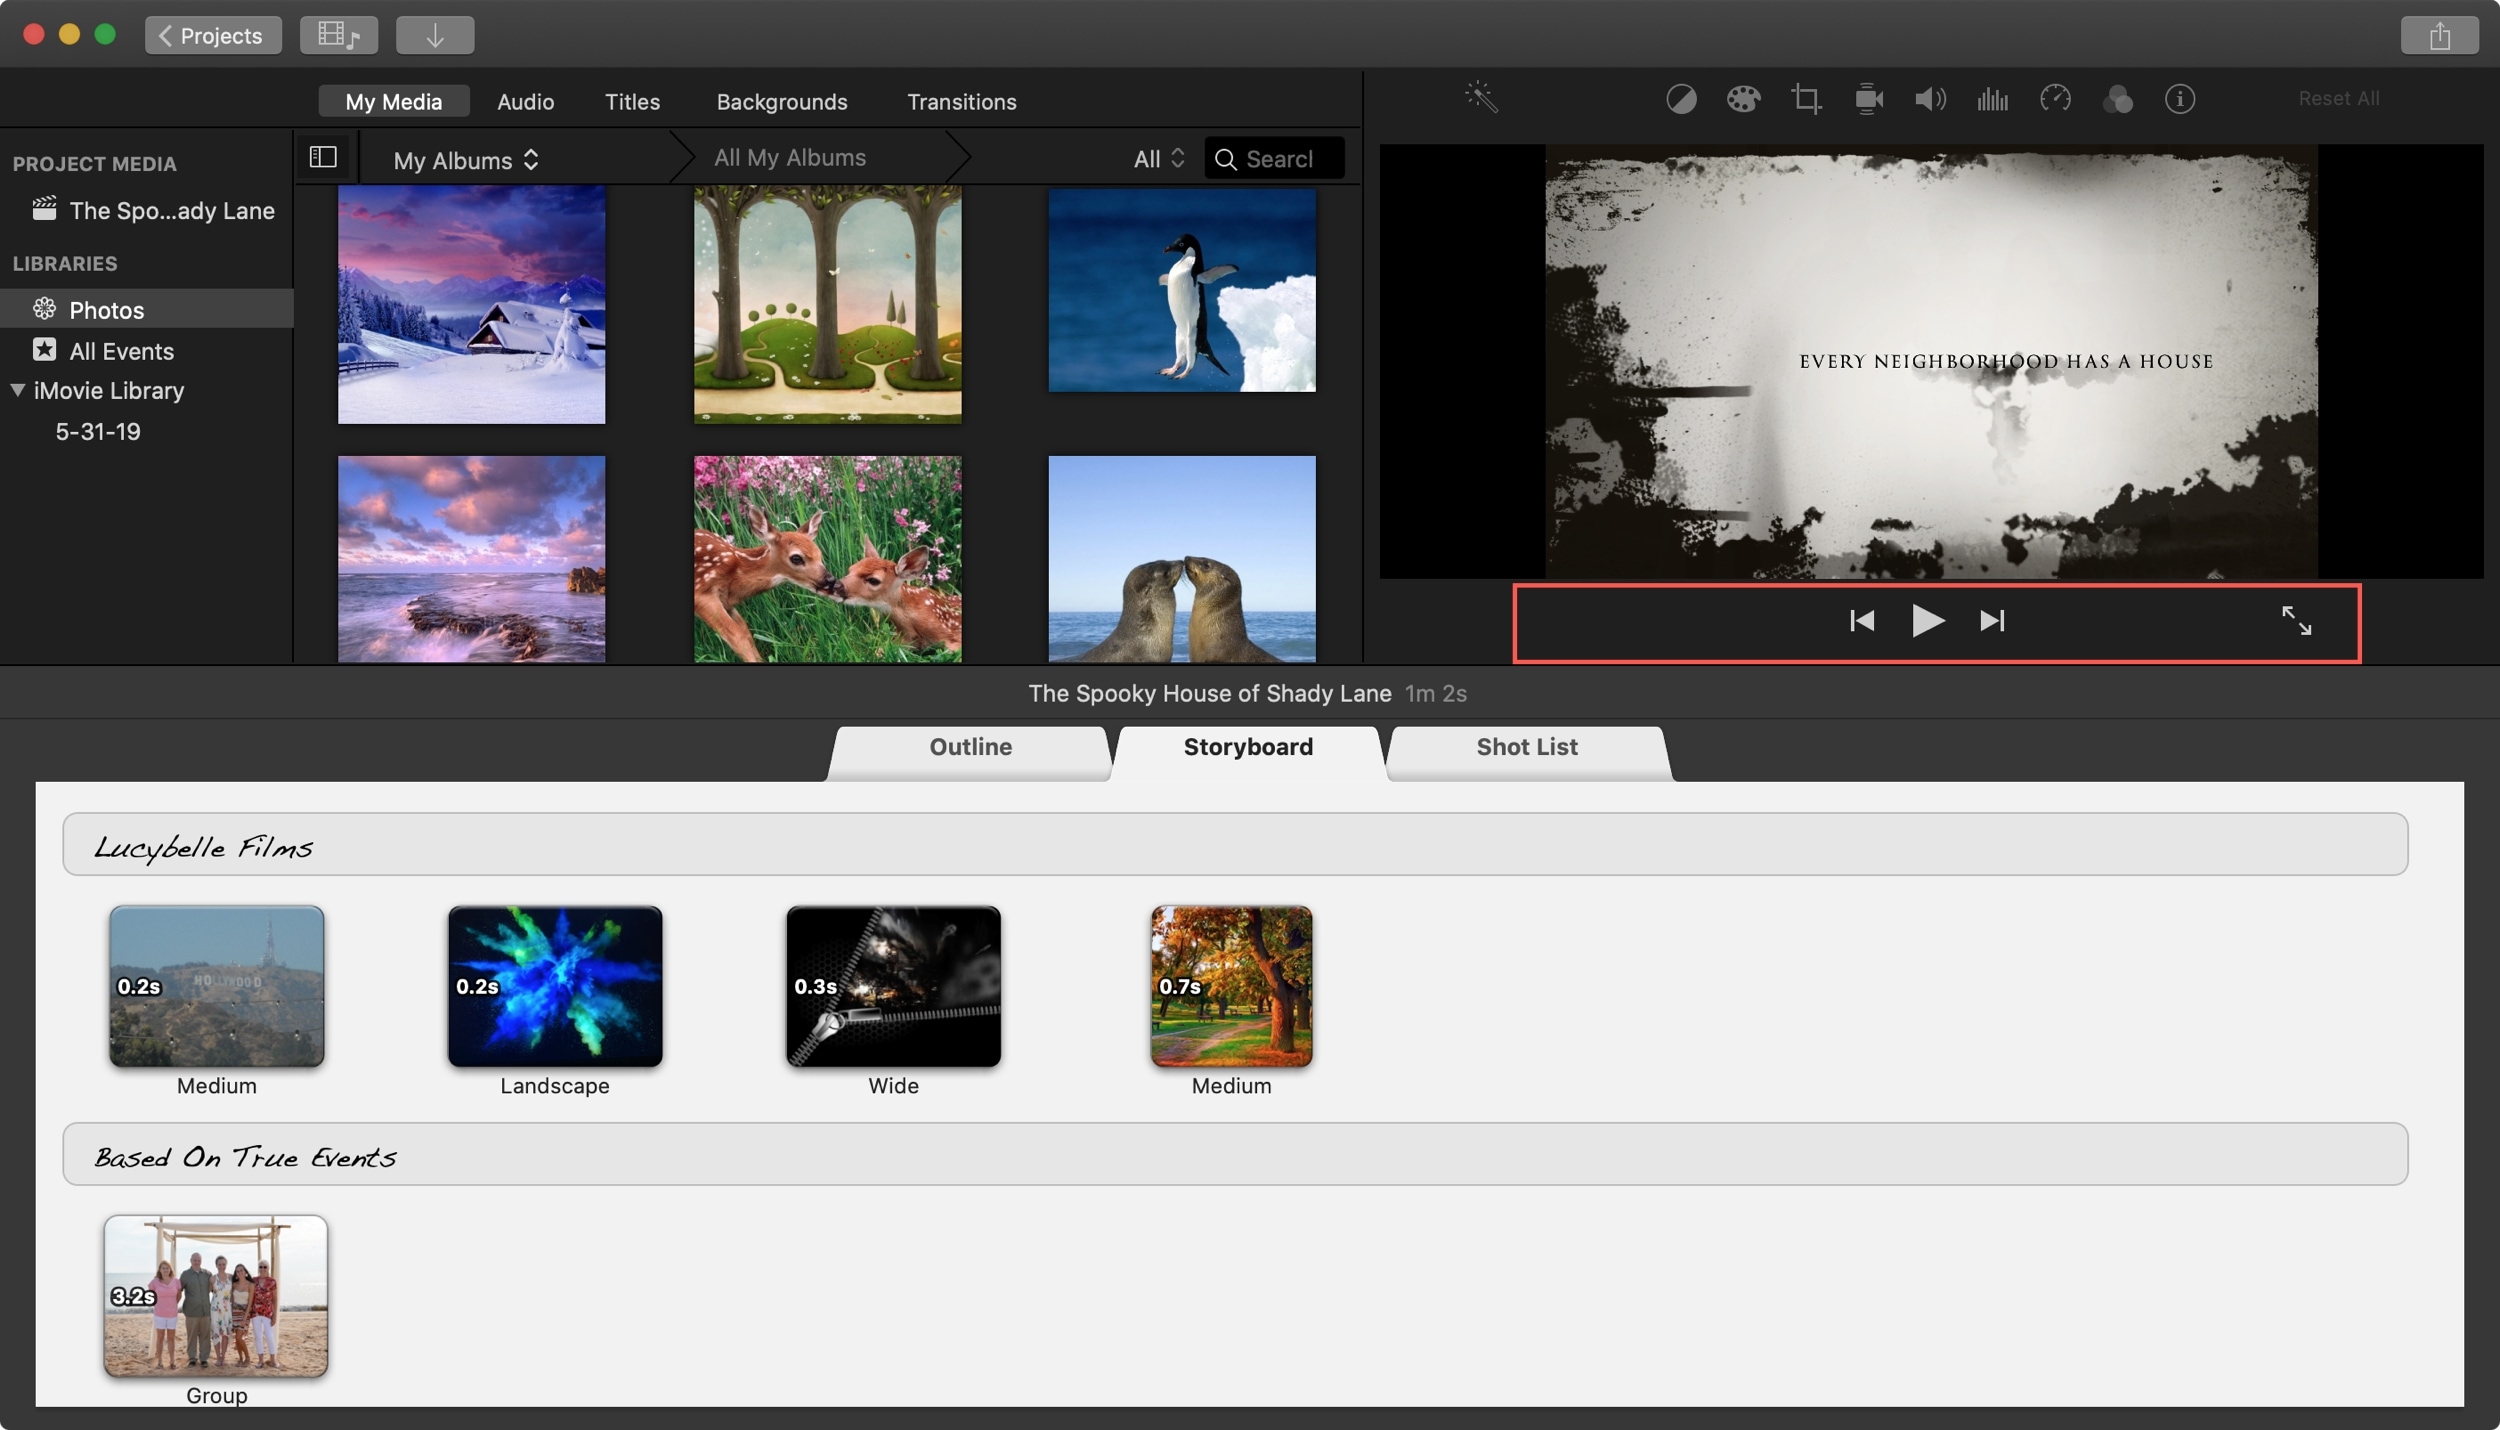2500x1430 pixels.
Task: Click Photos in the Libraries sidebar
Action: (x=105, y=309)
